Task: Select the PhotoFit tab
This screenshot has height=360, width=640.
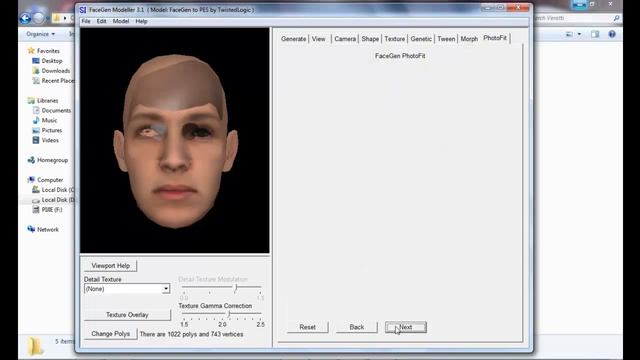Action: [x=495, y=38]
